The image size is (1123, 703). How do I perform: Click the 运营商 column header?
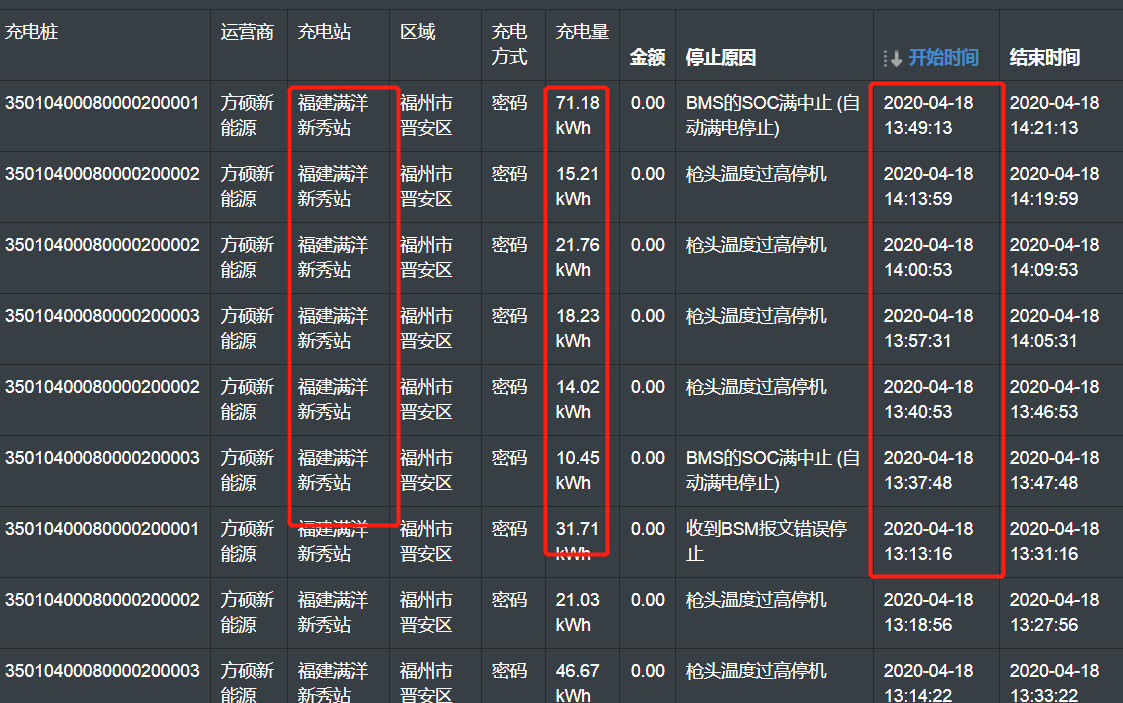click(247, 32)
